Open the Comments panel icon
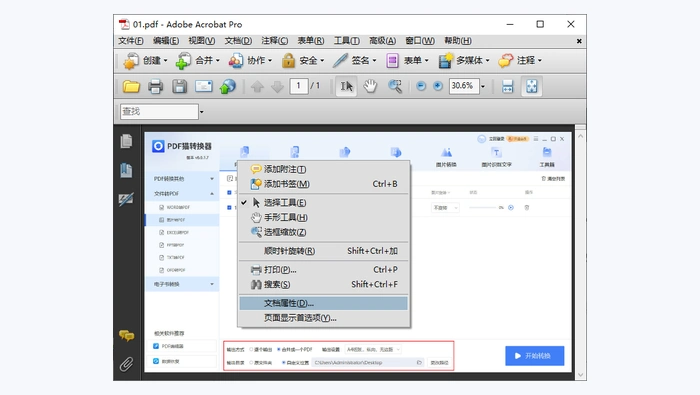The width and height of the screenshot is (700, 395). [126, 335]
